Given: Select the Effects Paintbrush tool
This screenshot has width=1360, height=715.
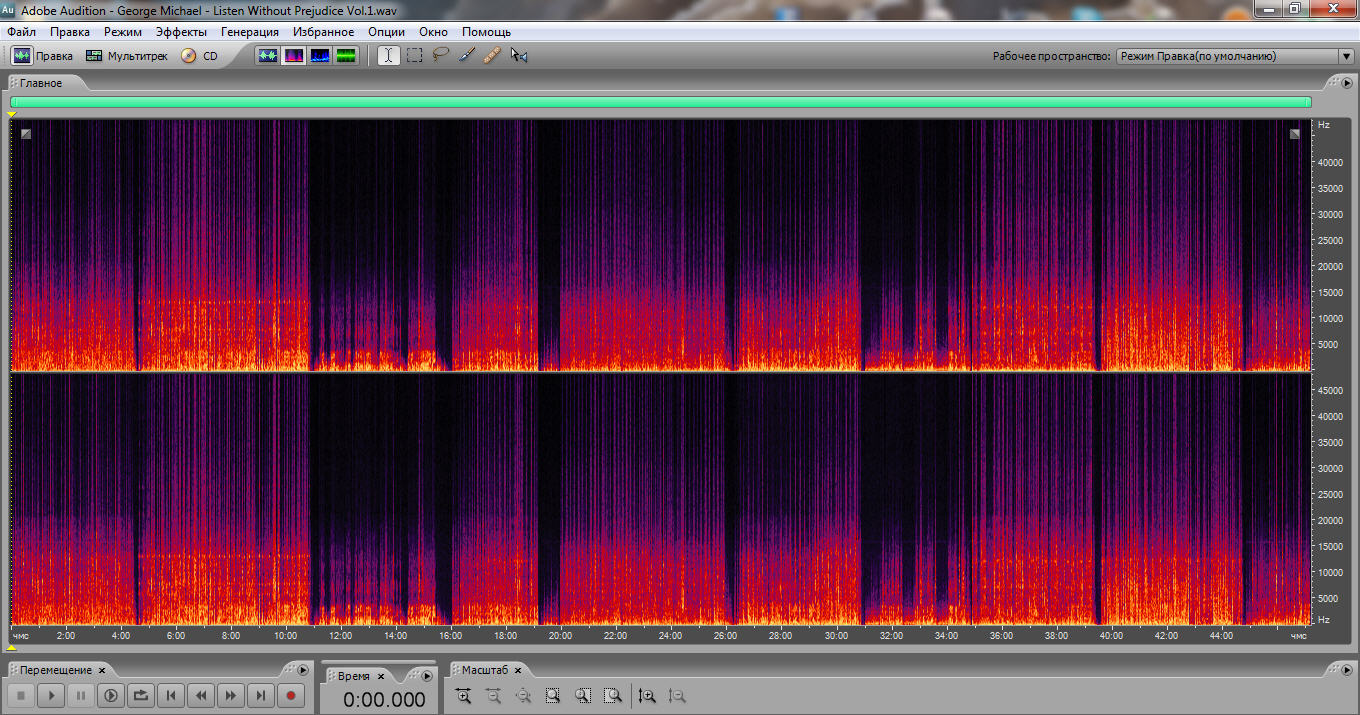Looking at the screenshot, I should point(466,56).
